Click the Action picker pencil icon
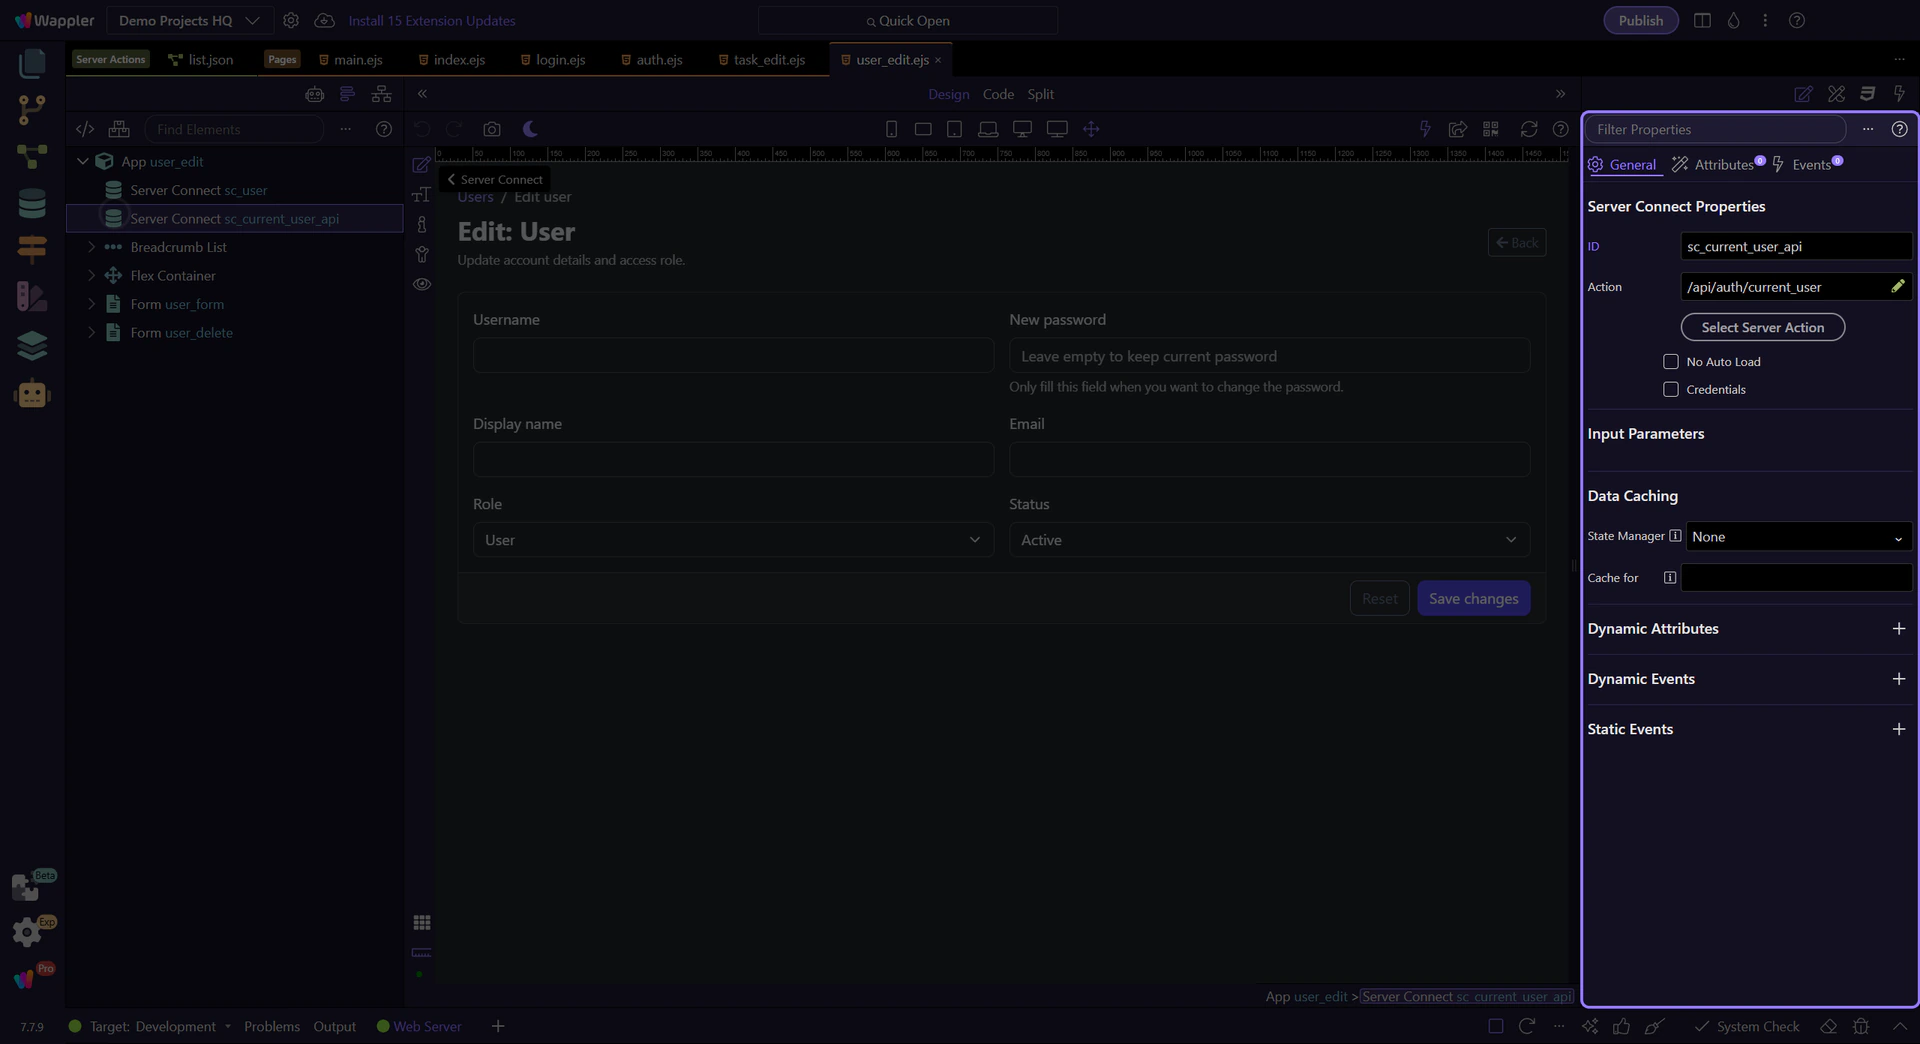The height and width of the screenshot is (1044, 1920). click(x=1897, y=287)
